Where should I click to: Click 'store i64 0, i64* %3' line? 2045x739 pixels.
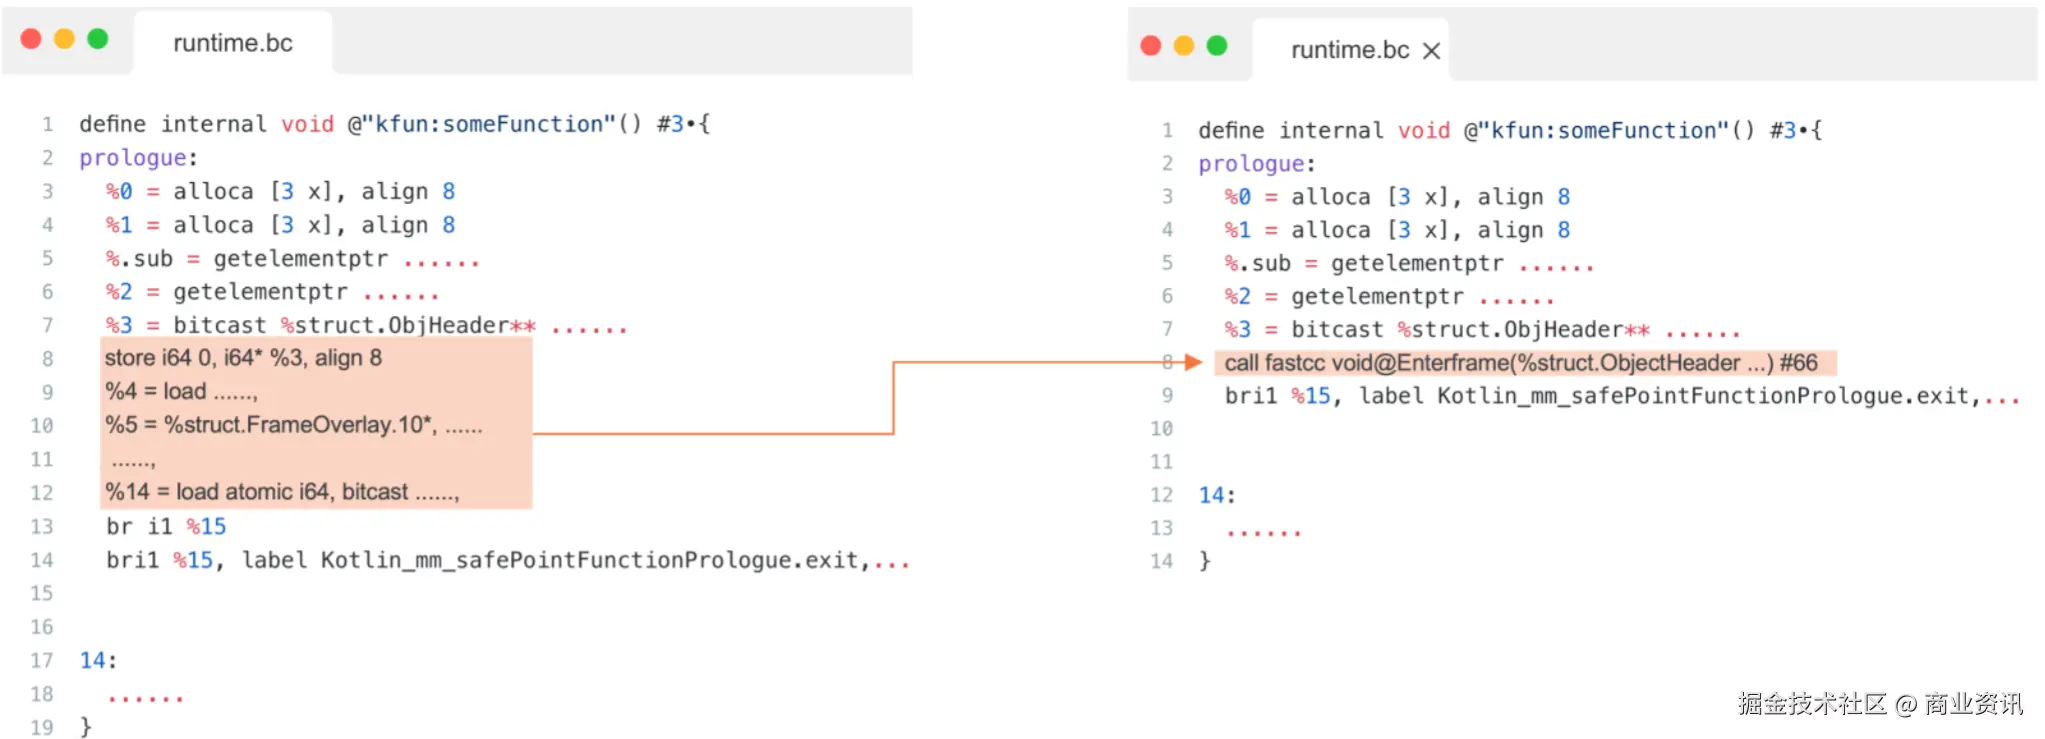(x=243, y=358)
